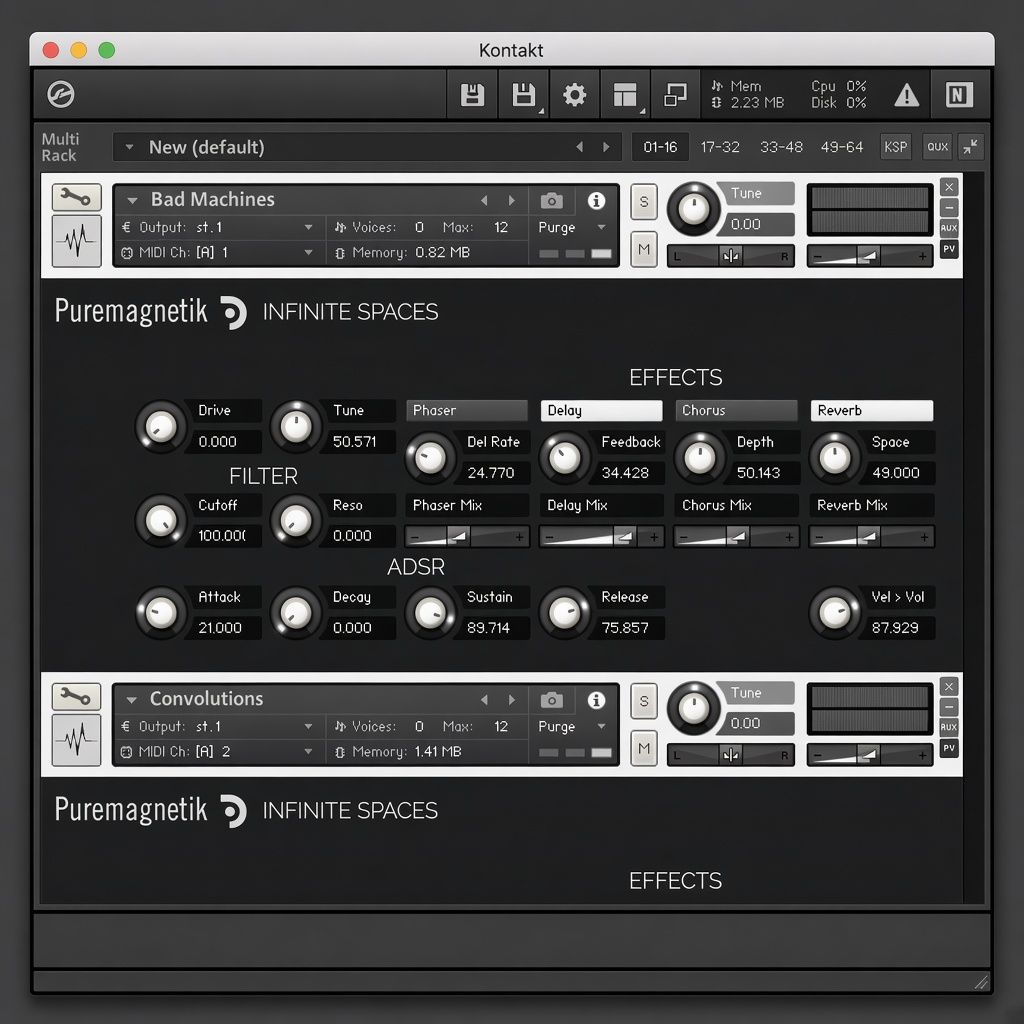Mute the Convolutions instrument
Viewport: 1024px width, 1024px height.
click(644, 748)
